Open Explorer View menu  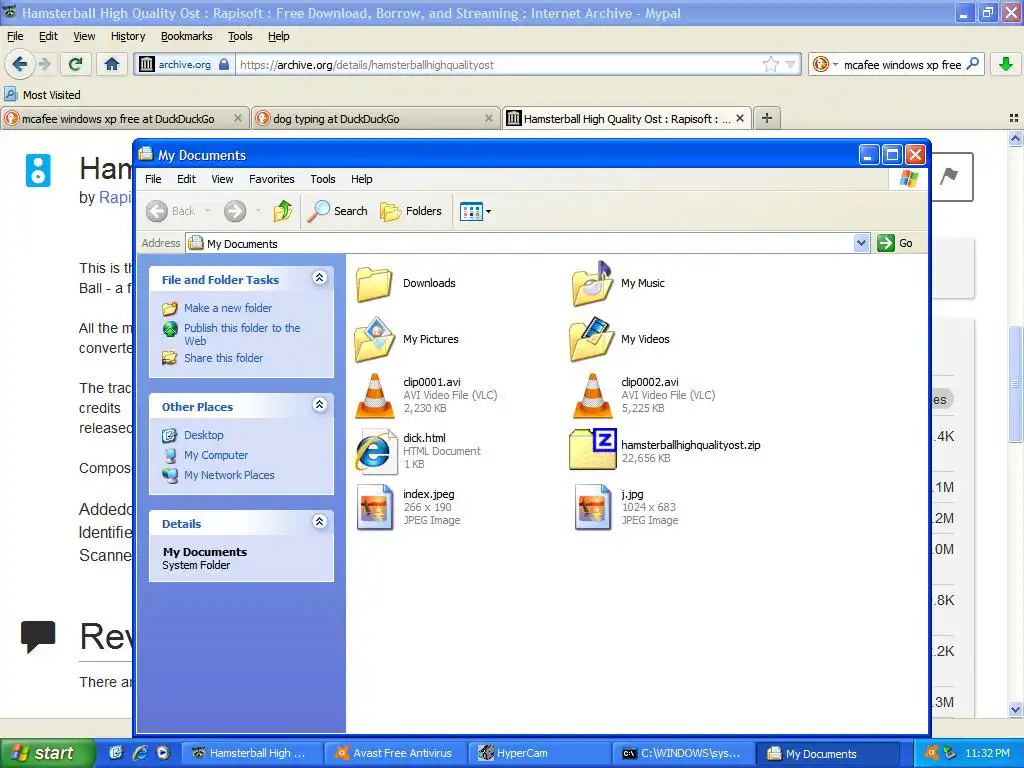point(222,179)
